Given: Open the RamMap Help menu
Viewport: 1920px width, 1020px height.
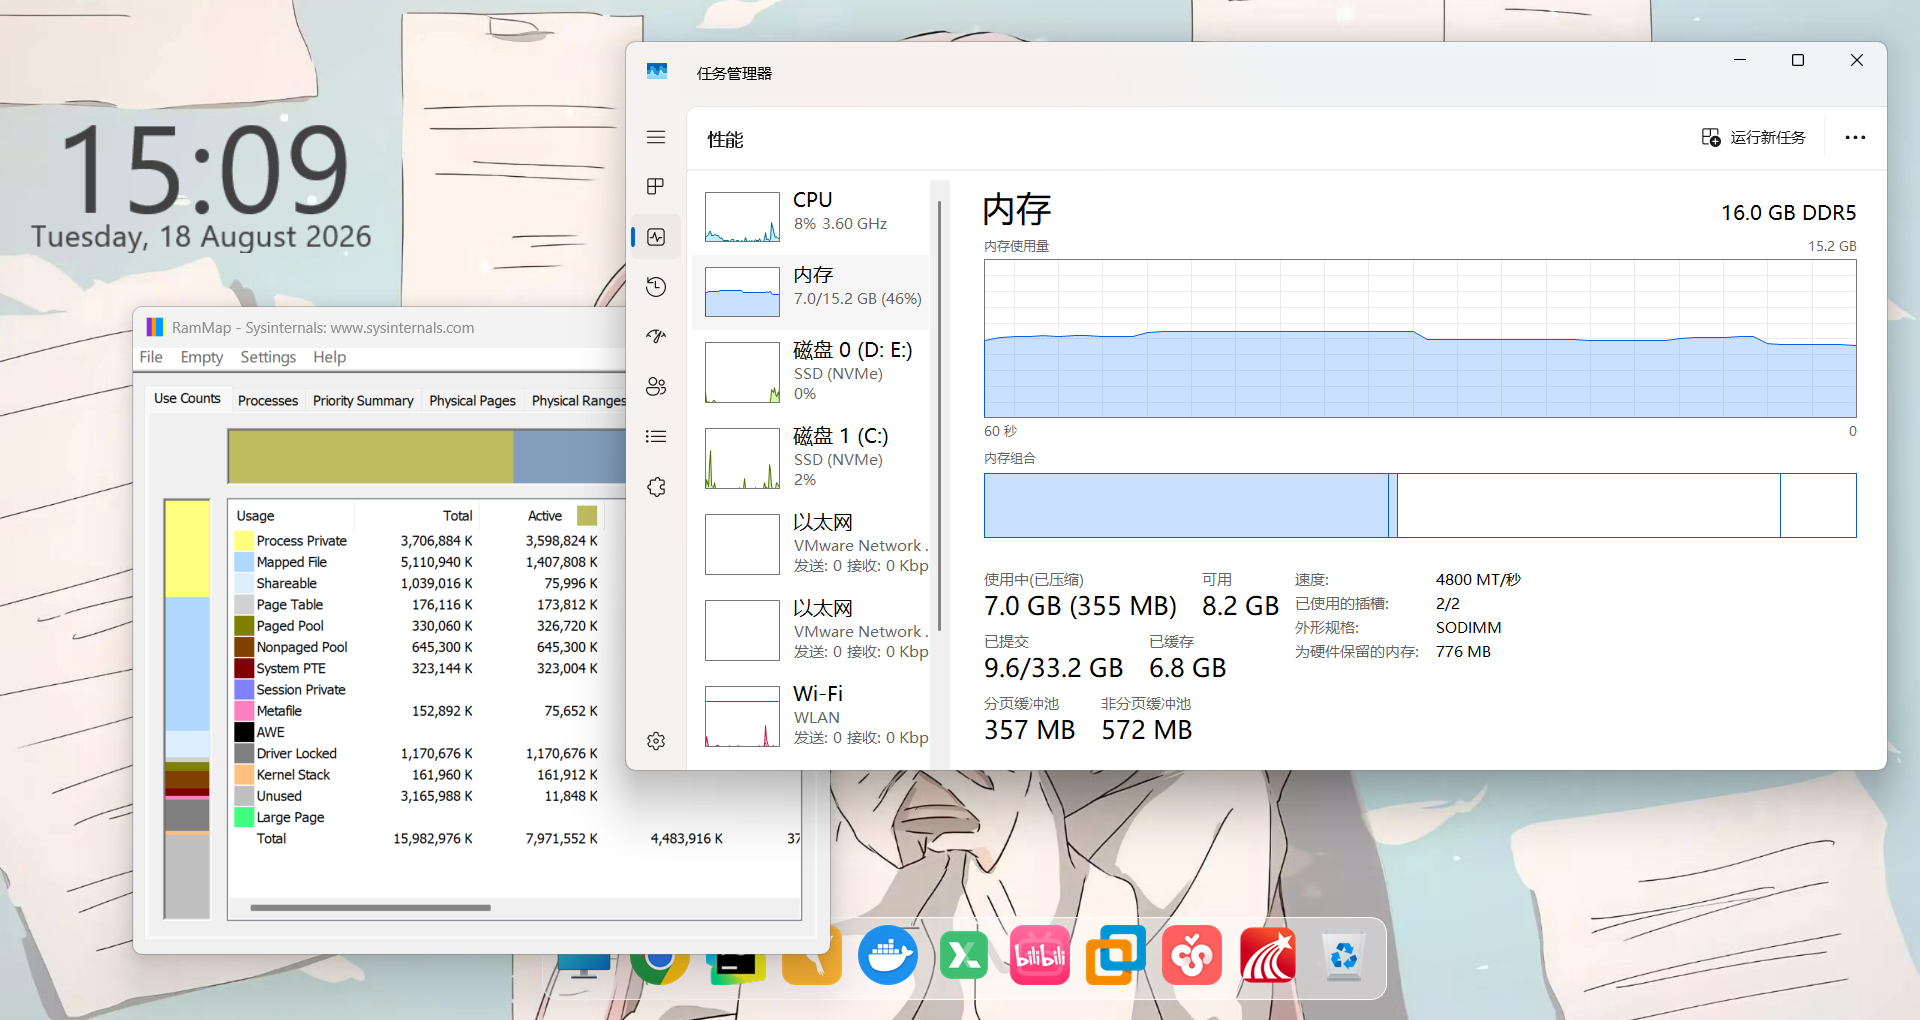Looking at the screenshot, I should click(x=329, y=357).
